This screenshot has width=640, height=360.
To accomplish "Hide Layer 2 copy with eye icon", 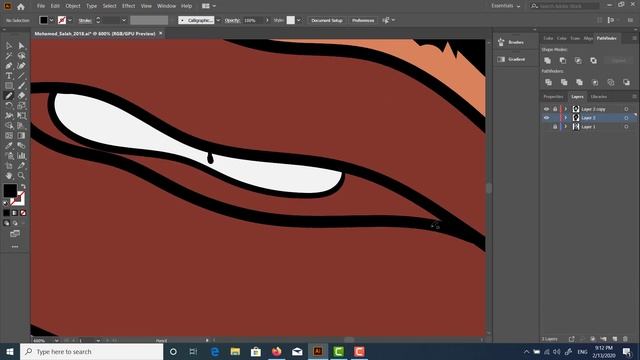I will coord(546,109).
